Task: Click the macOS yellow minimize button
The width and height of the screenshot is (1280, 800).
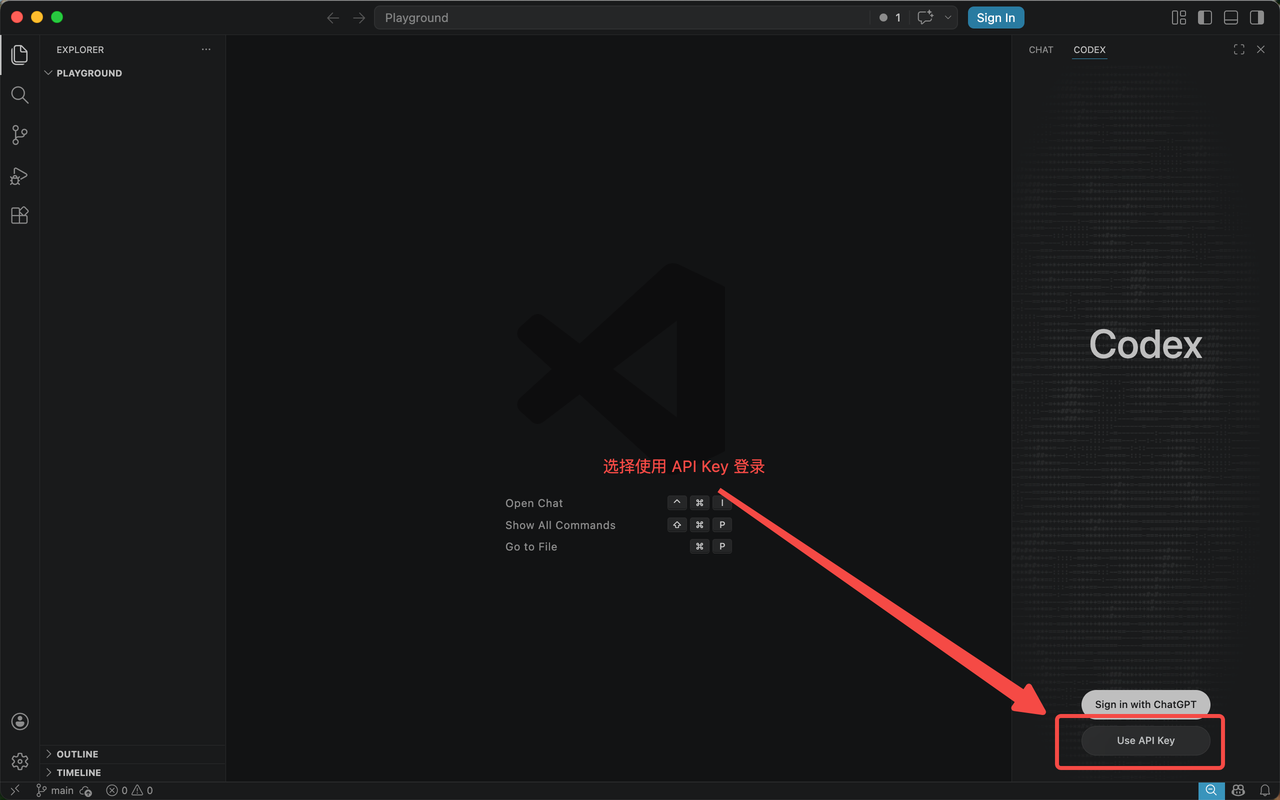Action: coord(37,17)
